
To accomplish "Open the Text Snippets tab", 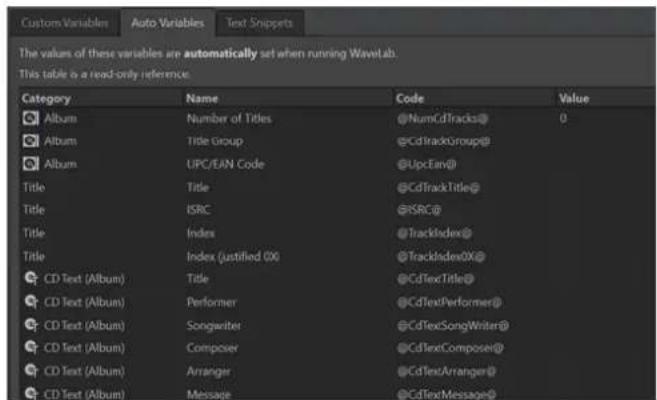I will coord(259,23).
